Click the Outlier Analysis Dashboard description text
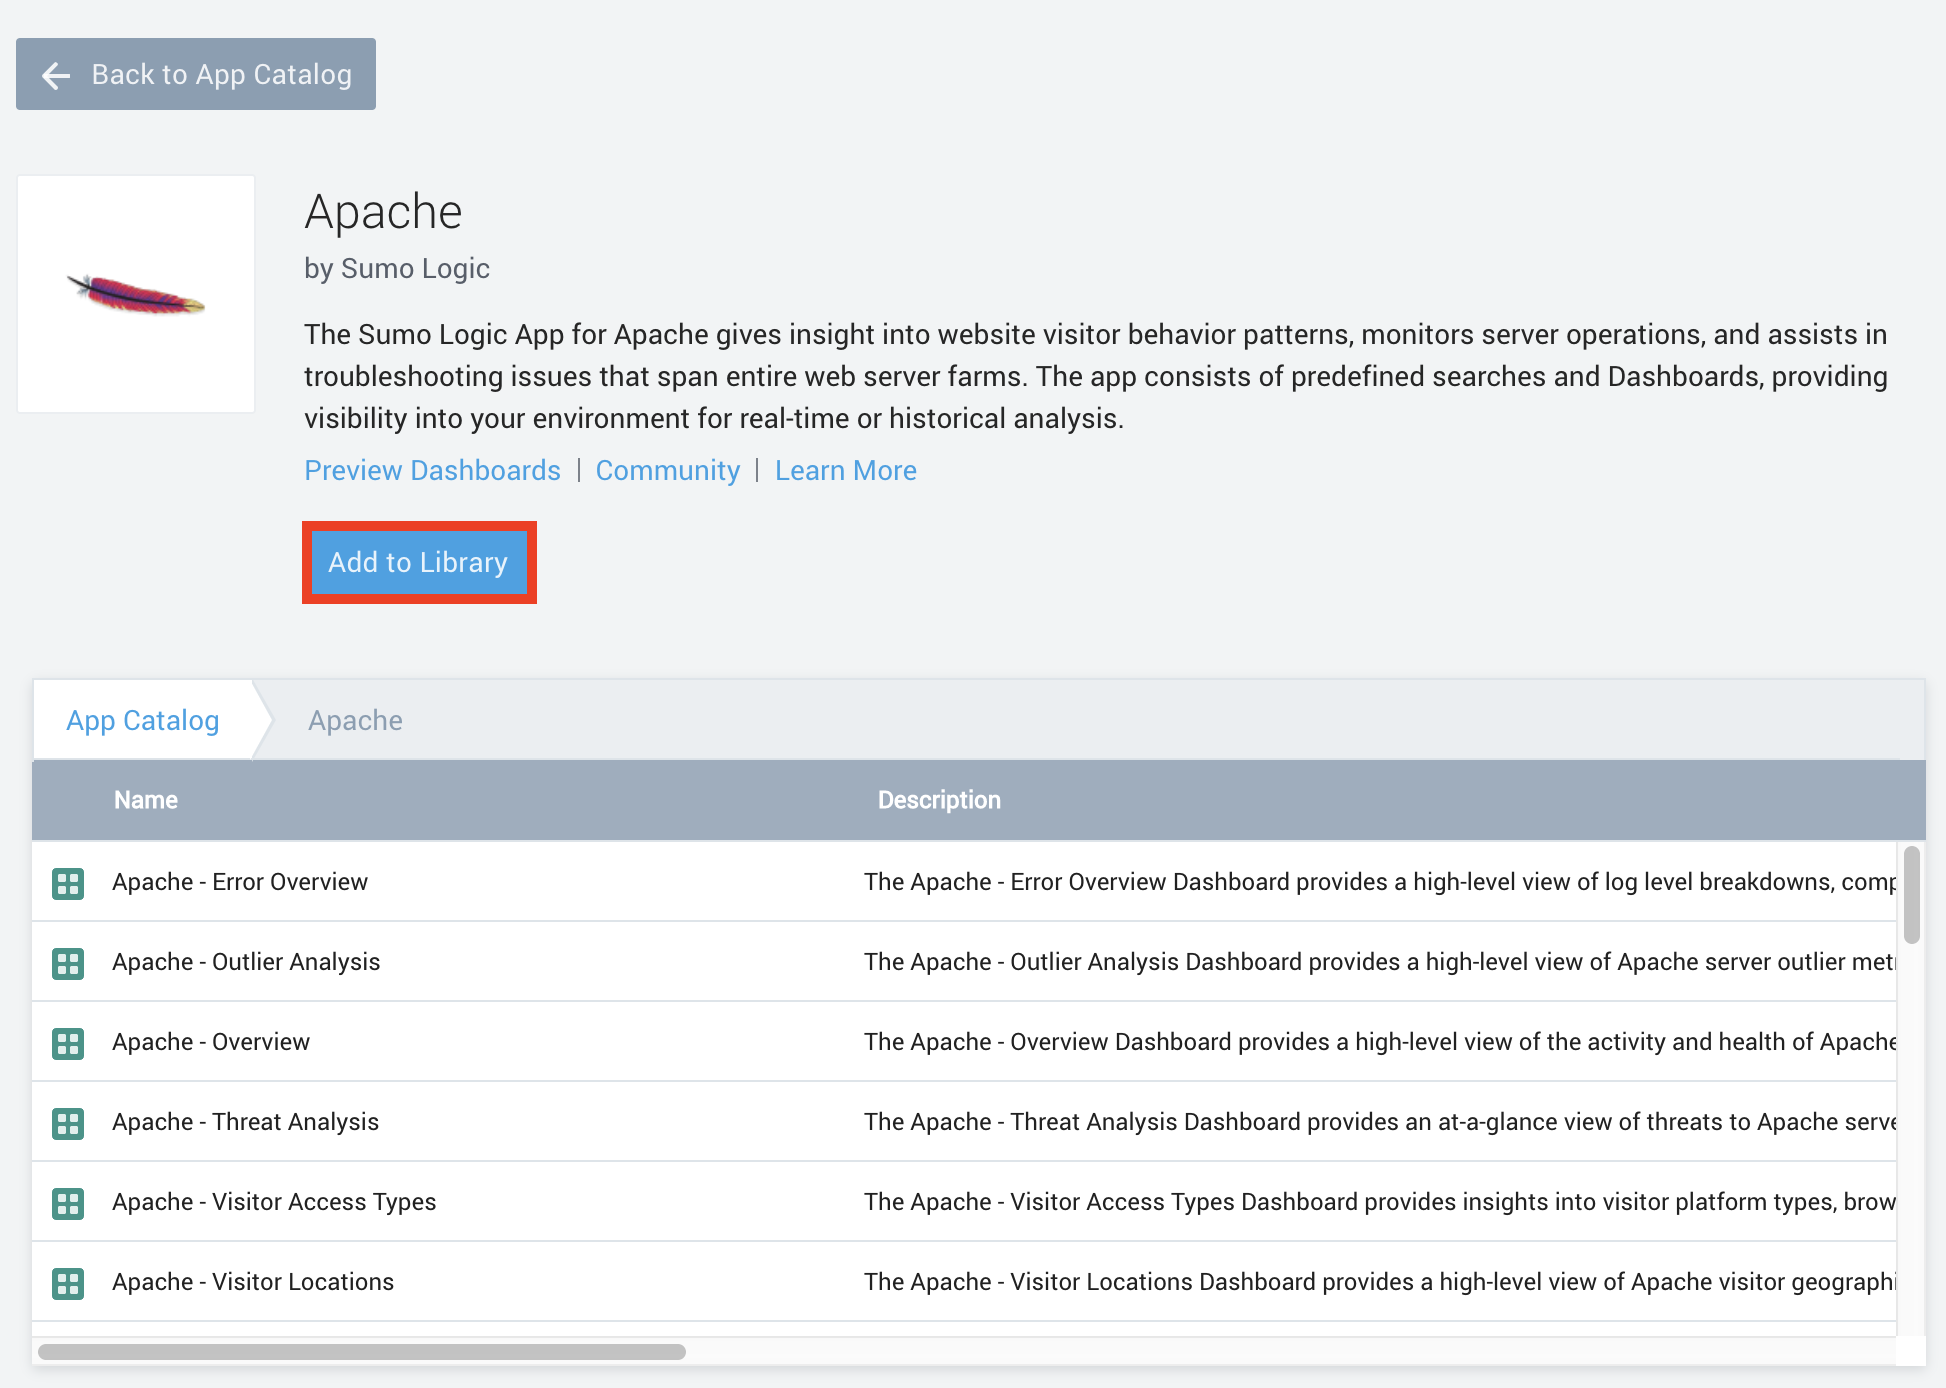Screen dimensions: 1946x1388 tap(1380, 962)
